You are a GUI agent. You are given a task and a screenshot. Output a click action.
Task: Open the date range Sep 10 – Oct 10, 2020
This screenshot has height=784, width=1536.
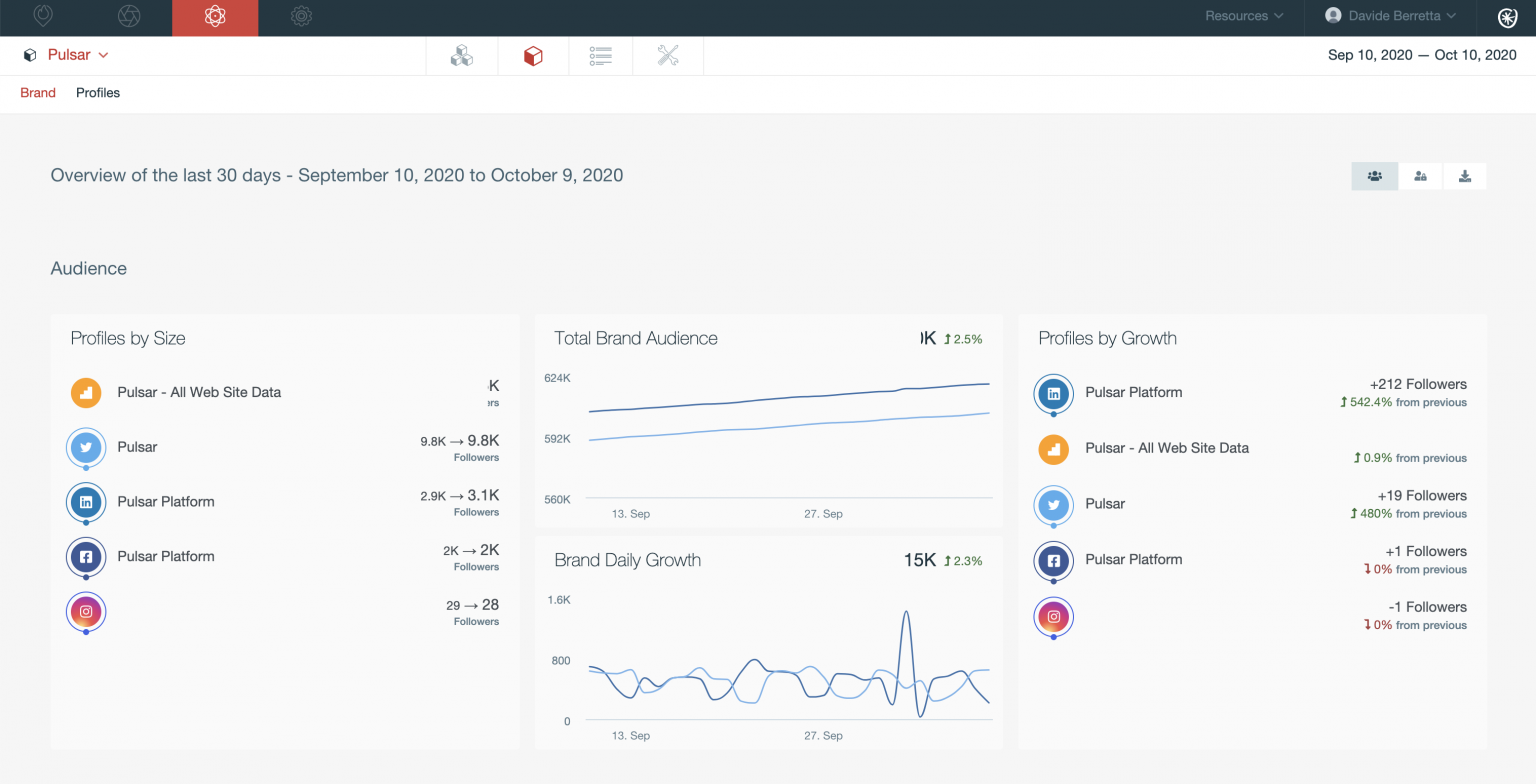tap(1421, 55)
